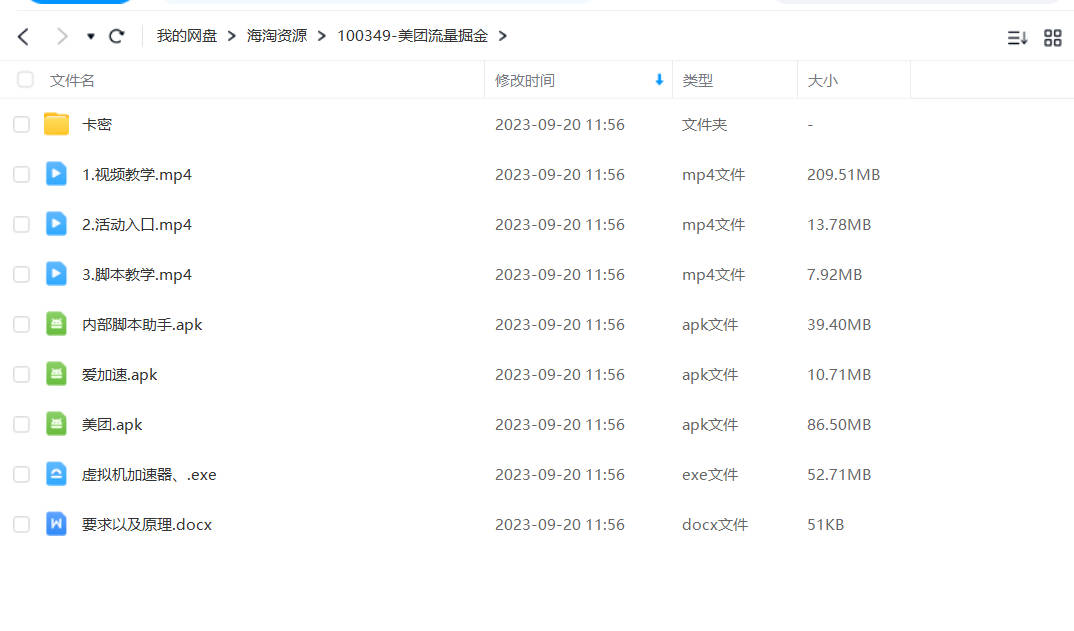Check the box for 爱加速.apk
This screenshot has width=1074, height=631.
click(21, 374)
